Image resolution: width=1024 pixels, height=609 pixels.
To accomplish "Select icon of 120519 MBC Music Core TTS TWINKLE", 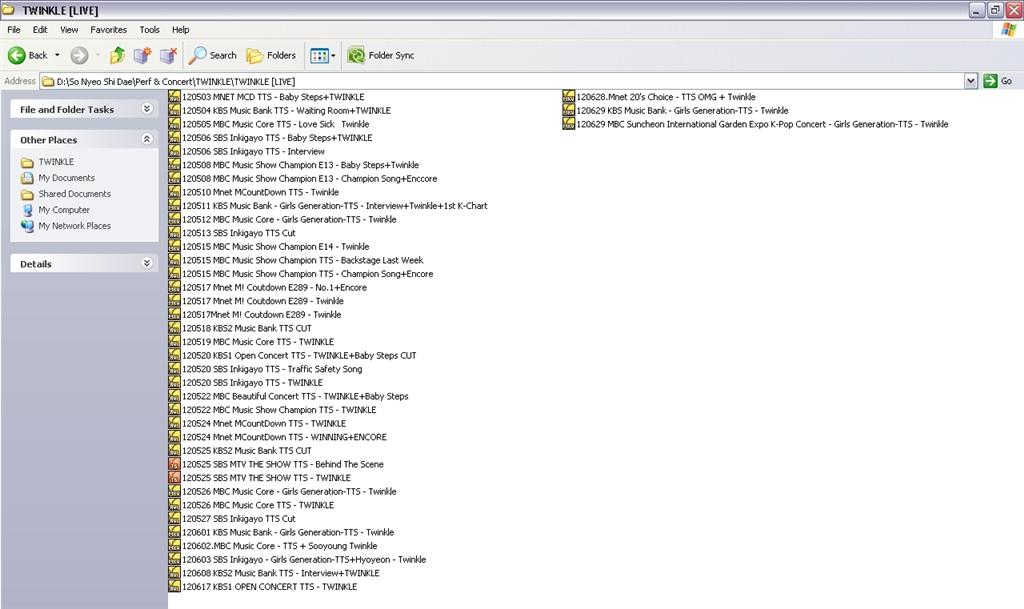I will click(x=174, y=341).
